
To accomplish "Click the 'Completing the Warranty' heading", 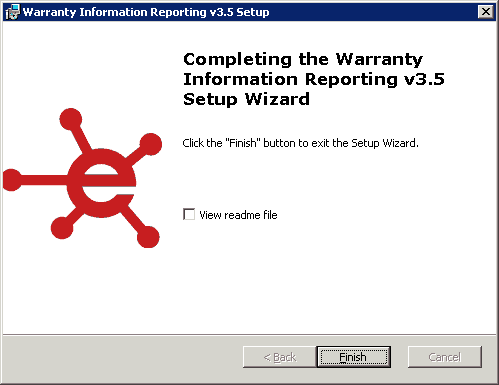I will pyautogui.click(x=314, y=79).
